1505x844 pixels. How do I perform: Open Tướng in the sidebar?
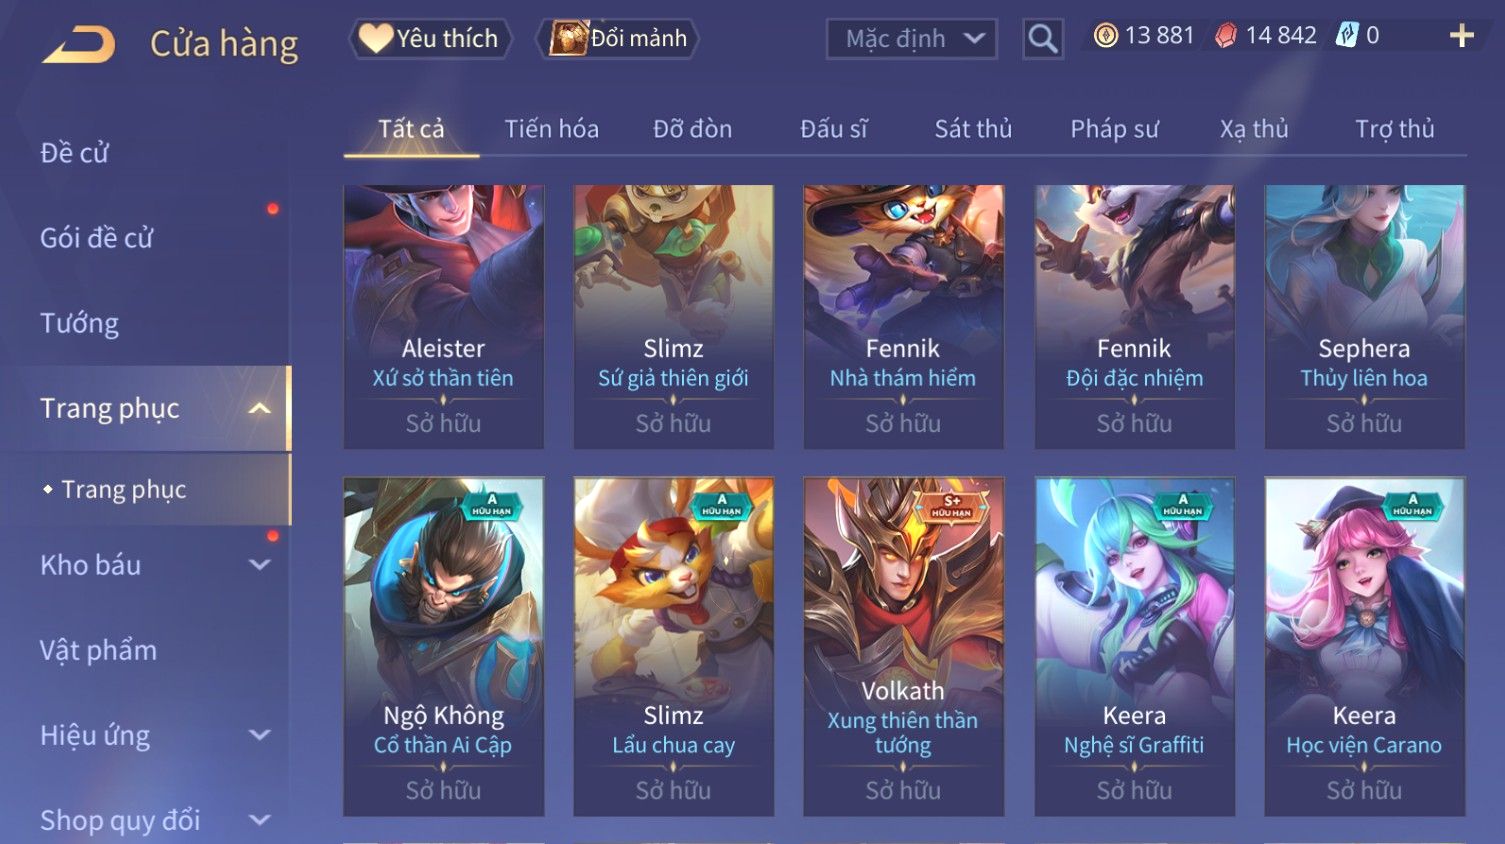coord(80,323)
